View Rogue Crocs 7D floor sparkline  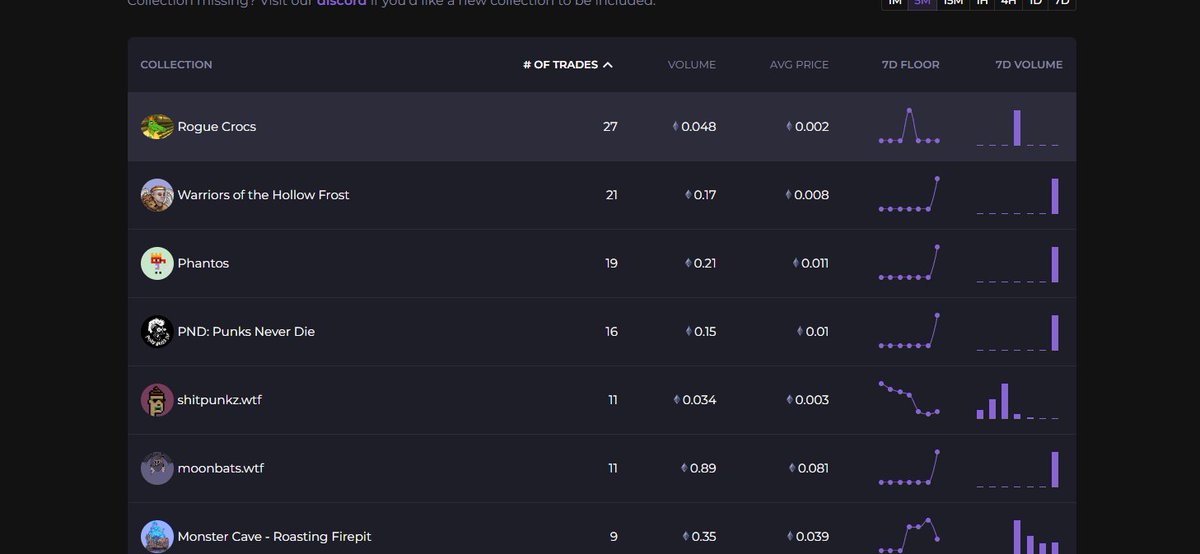pyautogui.click(x=909, y=126)
